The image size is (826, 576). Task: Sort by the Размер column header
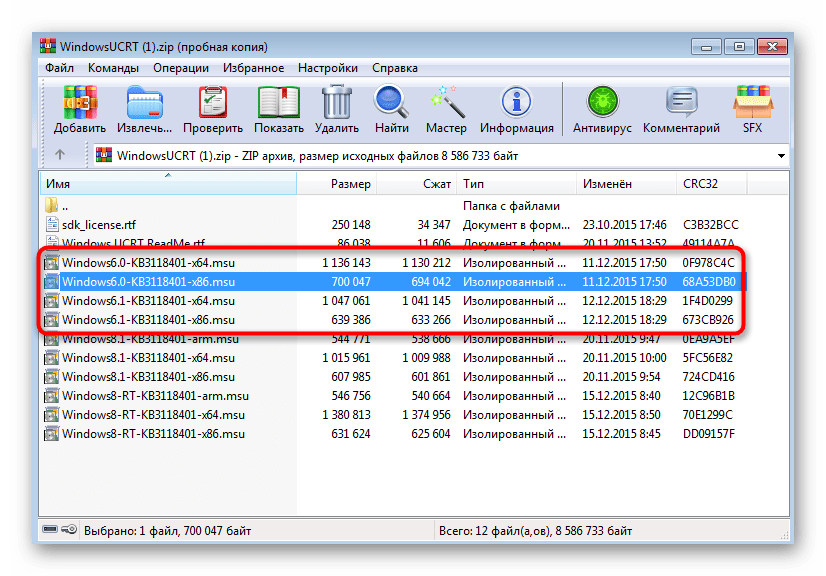(336, 183)
